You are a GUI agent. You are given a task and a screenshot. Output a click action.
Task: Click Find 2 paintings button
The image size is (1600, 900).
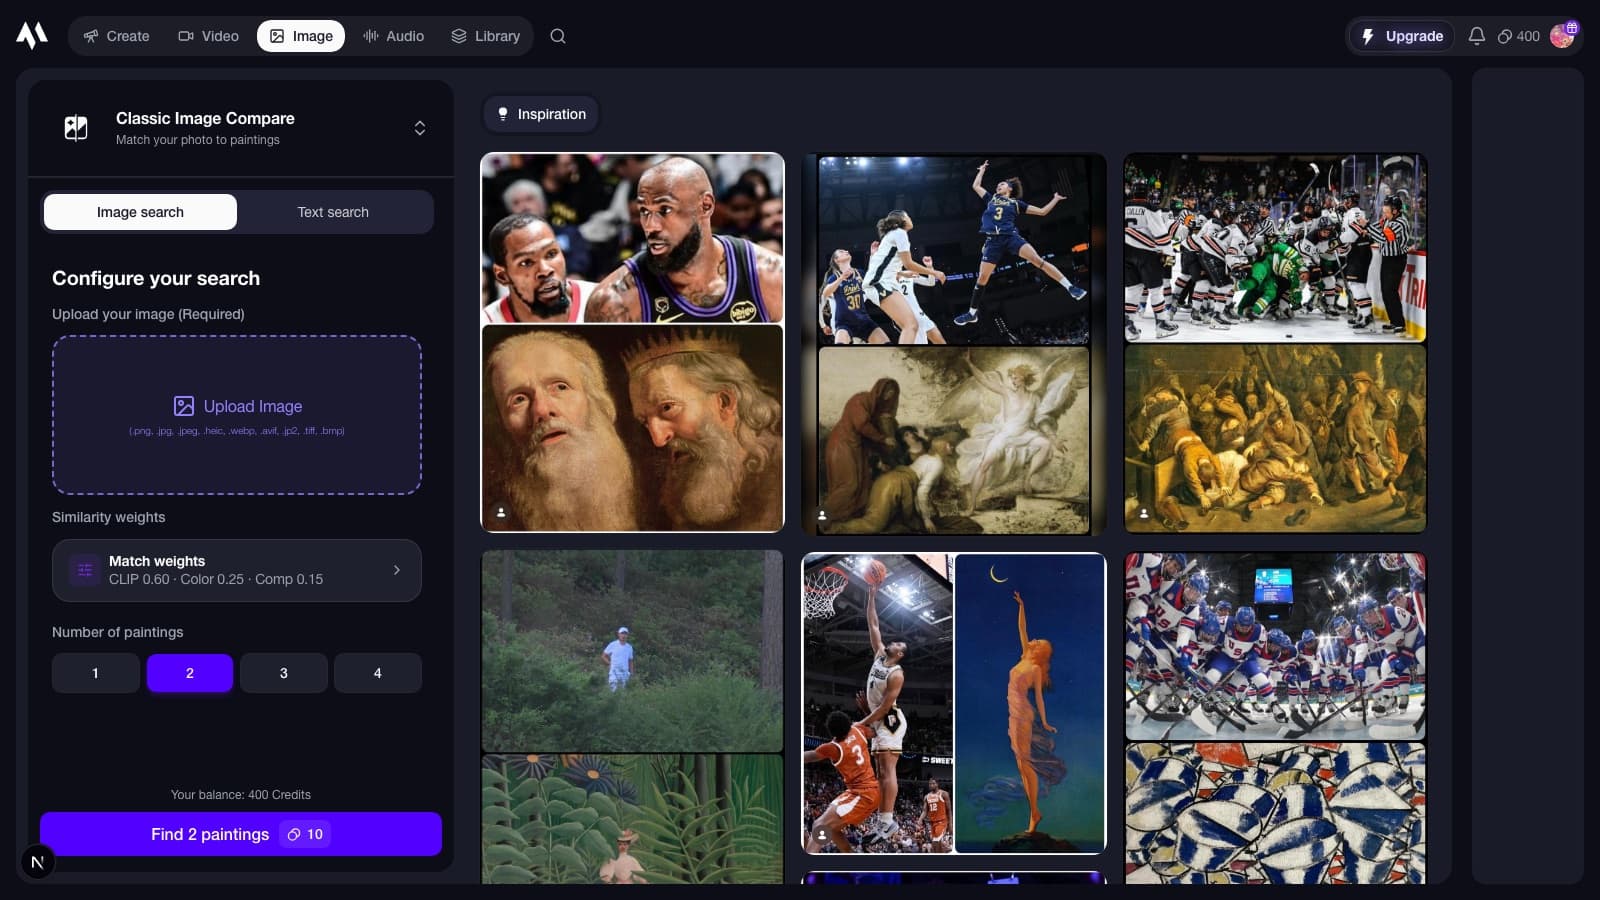coord(241,834)
